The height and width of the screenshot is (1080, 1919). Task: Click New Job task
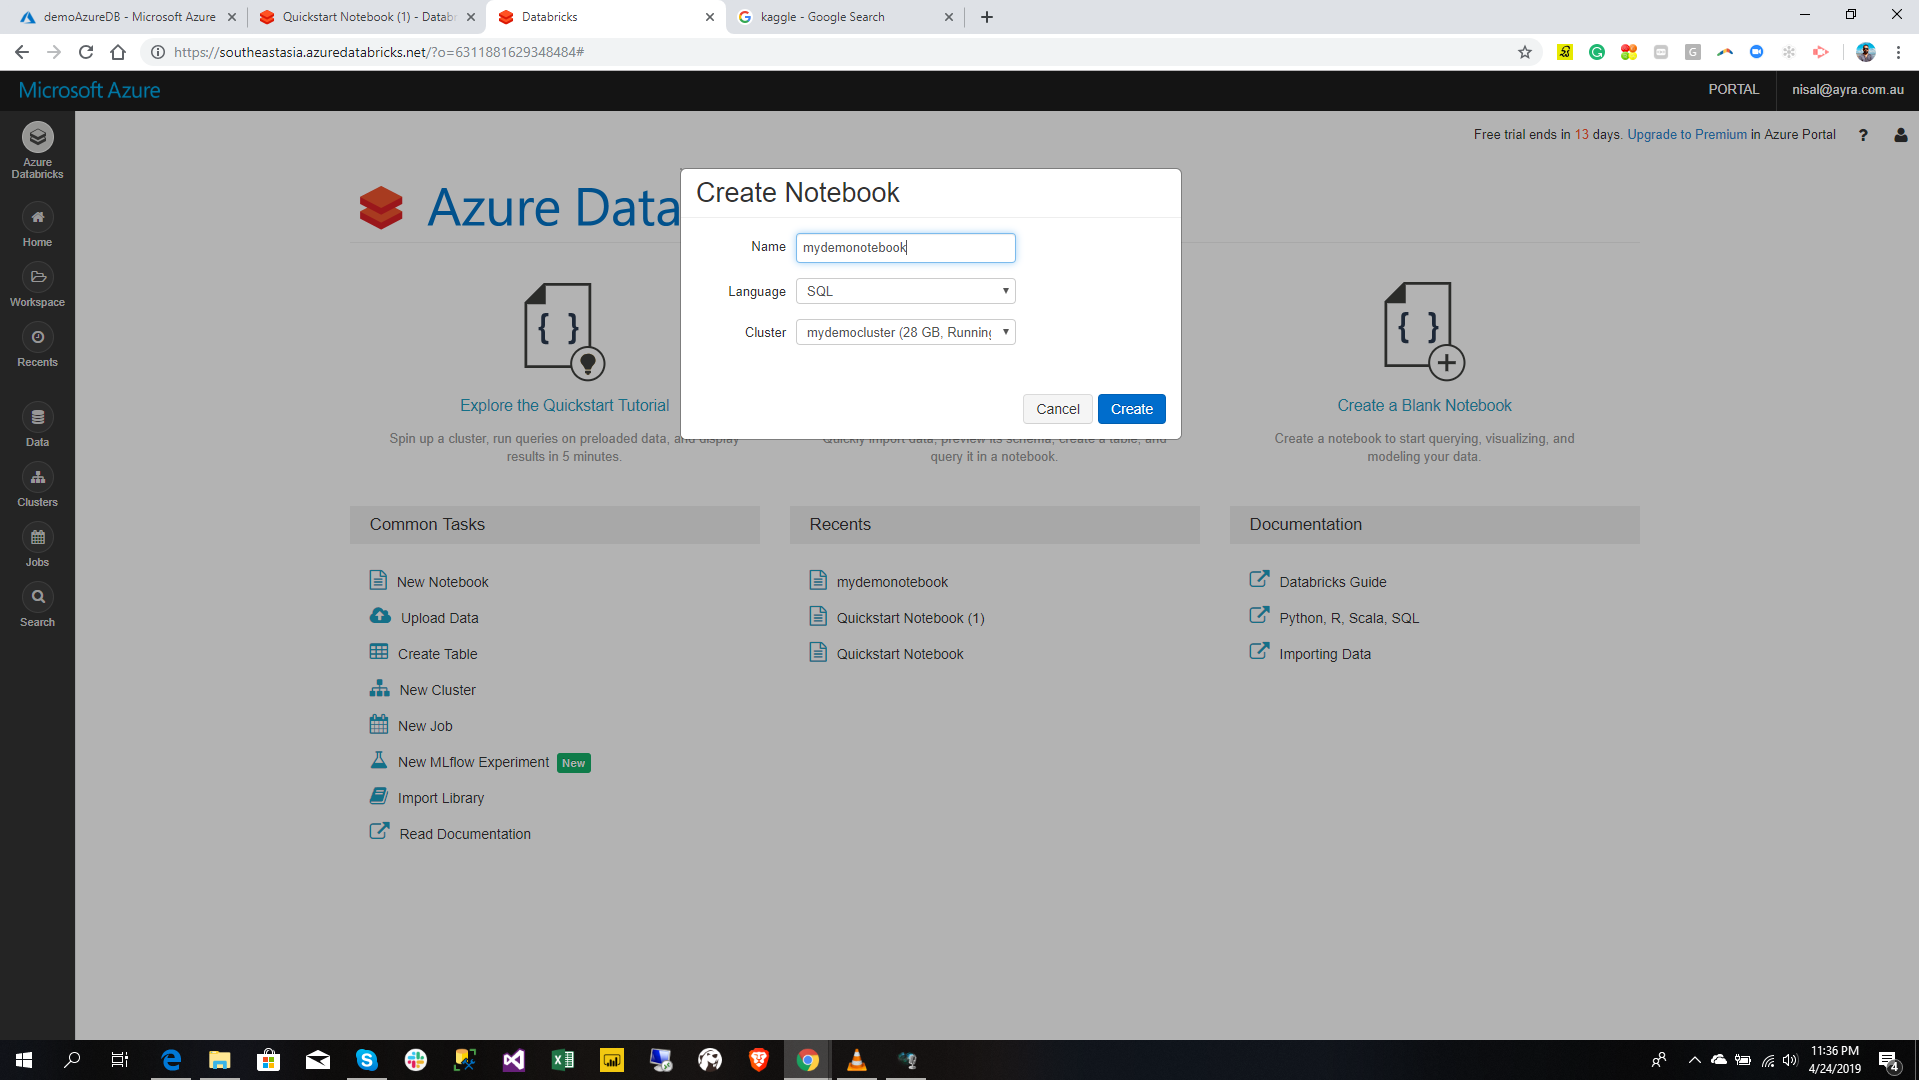pos(411,725)
